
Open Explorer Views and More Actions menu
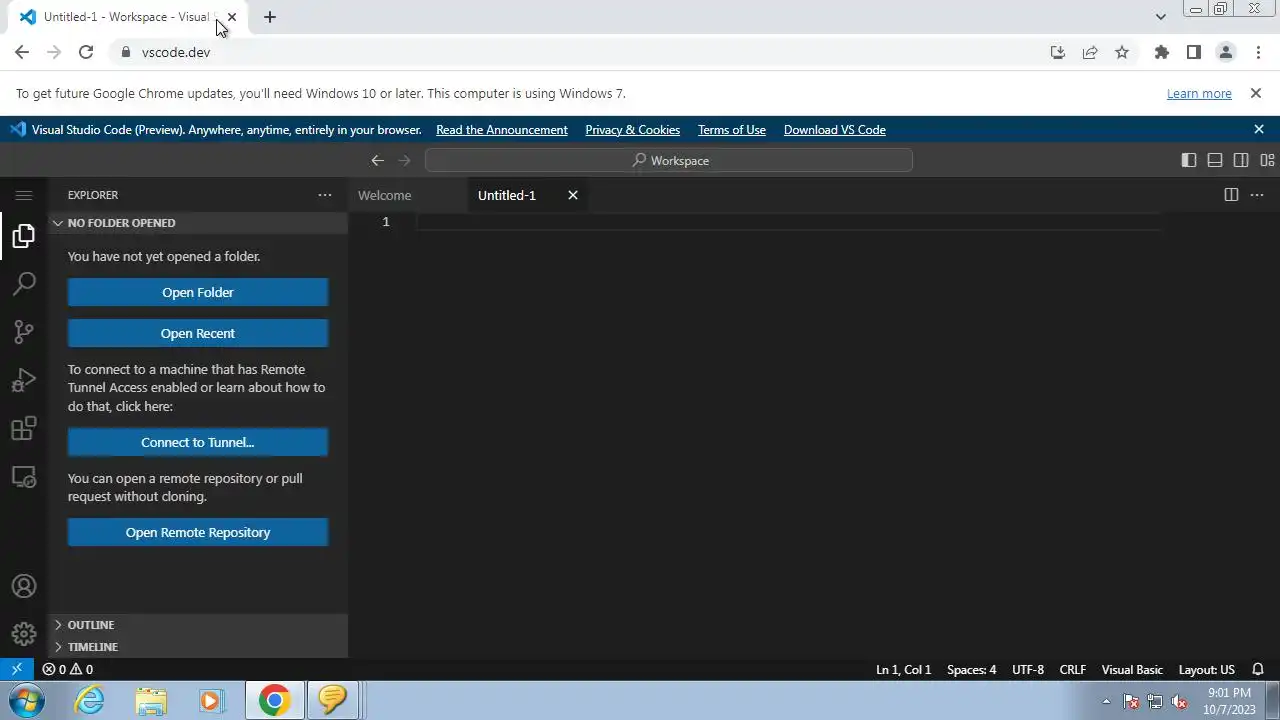[x=325, y=195]
